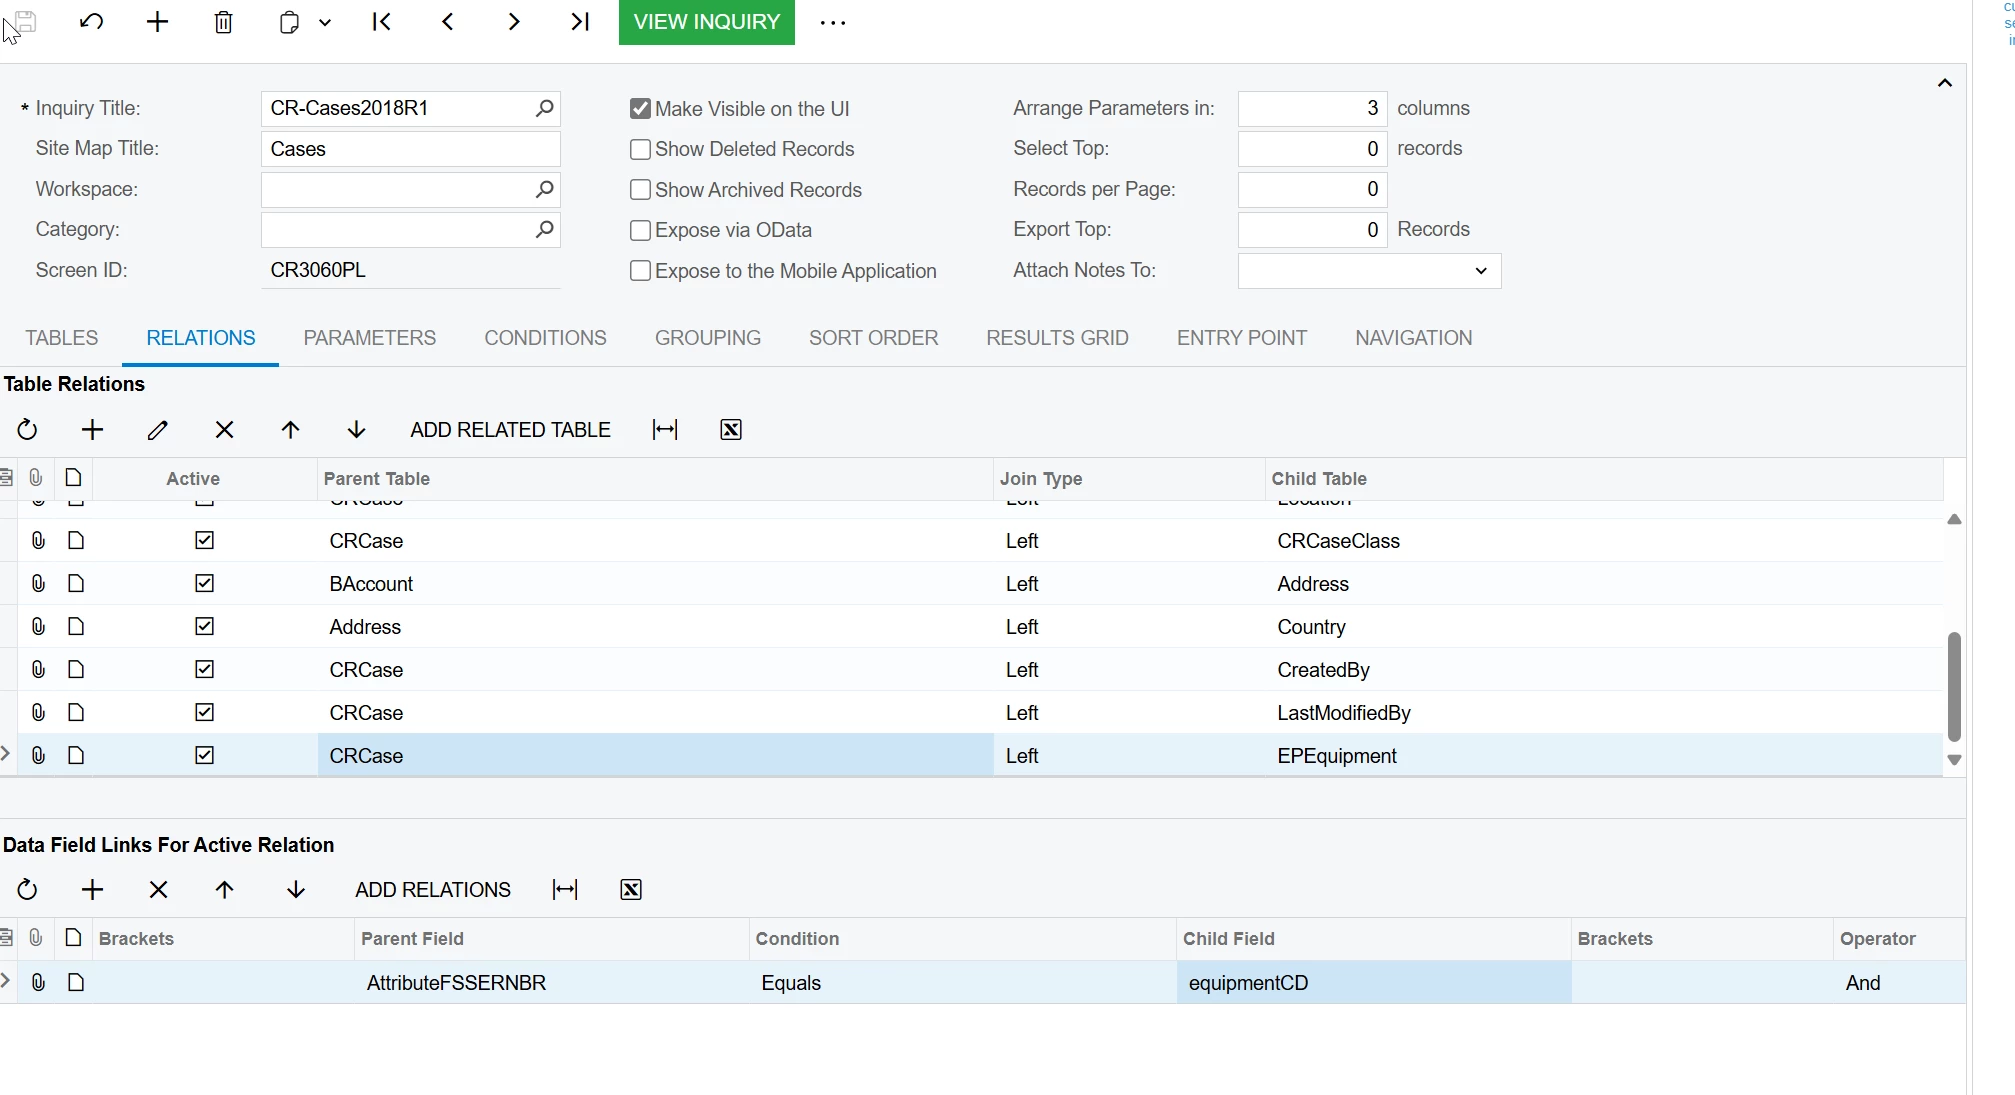This screenshot has height=1095, width=2015.
Task: Click the Site Map Title input field
Action: point(410,149)
